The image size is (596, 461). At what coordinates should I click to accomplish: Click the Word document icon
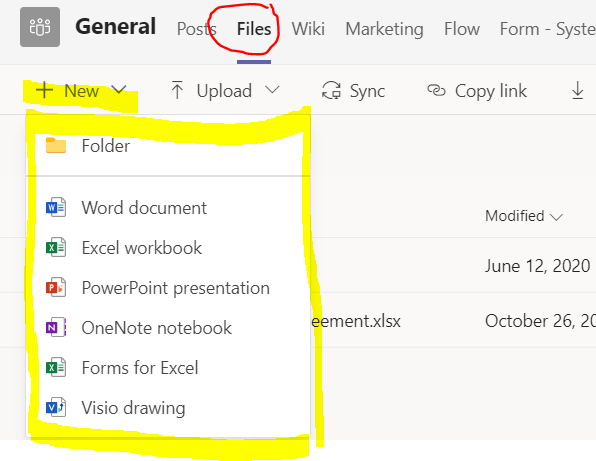[56, 208]
